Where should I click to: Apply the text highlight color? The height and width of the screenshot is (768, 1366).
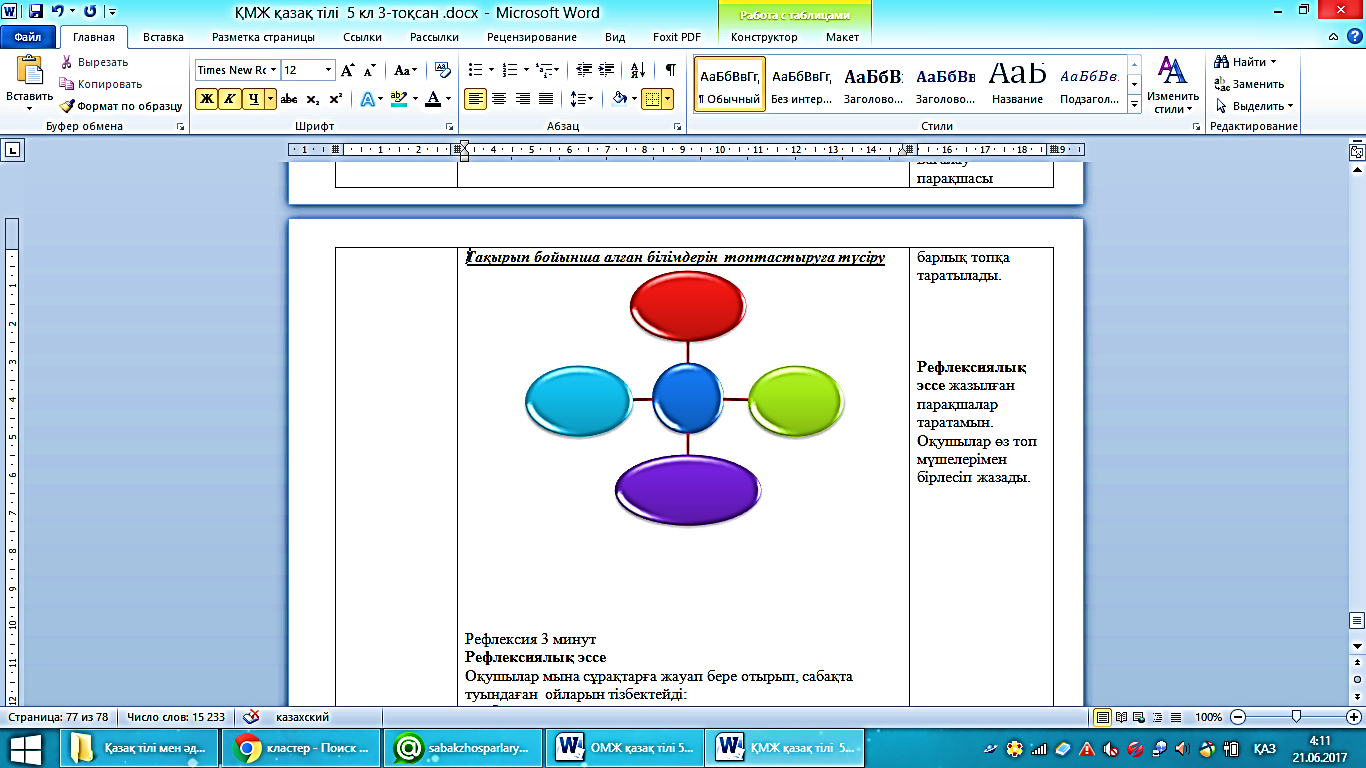point(397,99)
